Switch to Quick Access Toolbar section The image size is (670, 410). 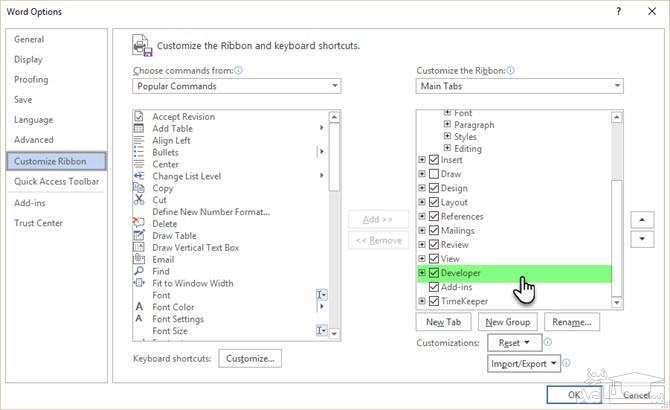(x=57, y=181)
